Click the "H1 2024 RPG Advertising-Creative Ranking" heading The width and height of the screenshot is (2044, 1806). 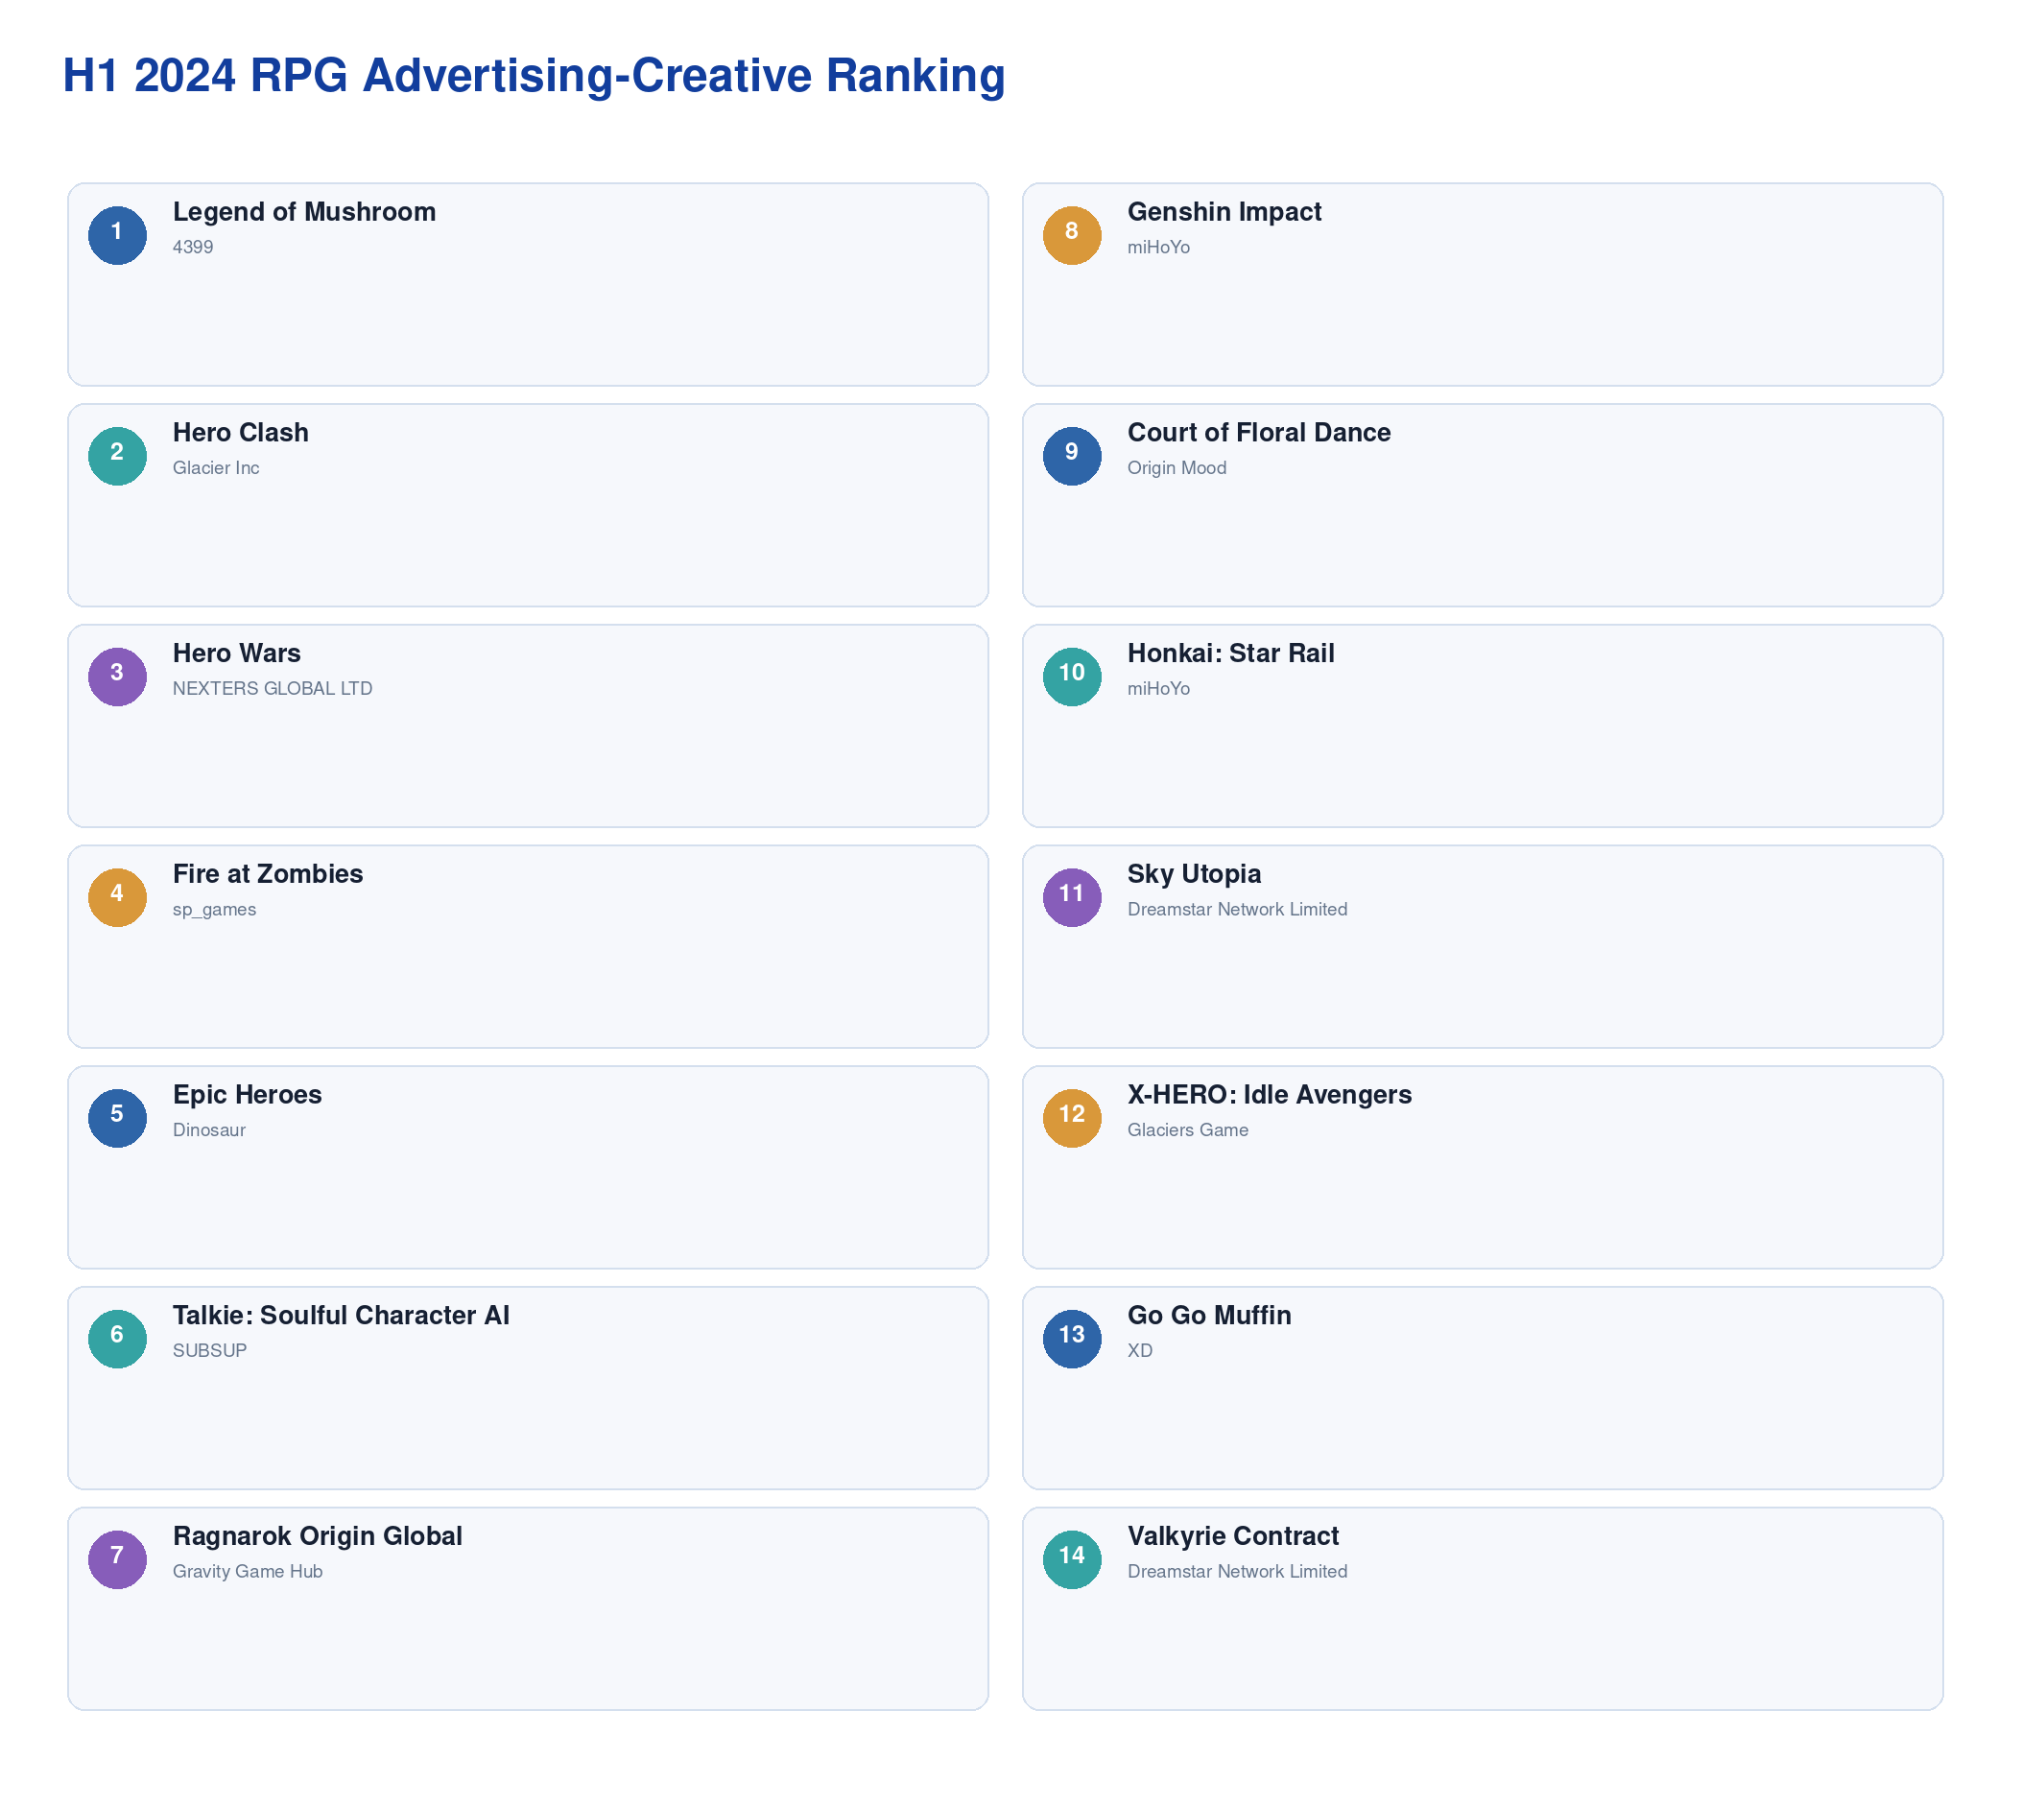coord(534,76)
